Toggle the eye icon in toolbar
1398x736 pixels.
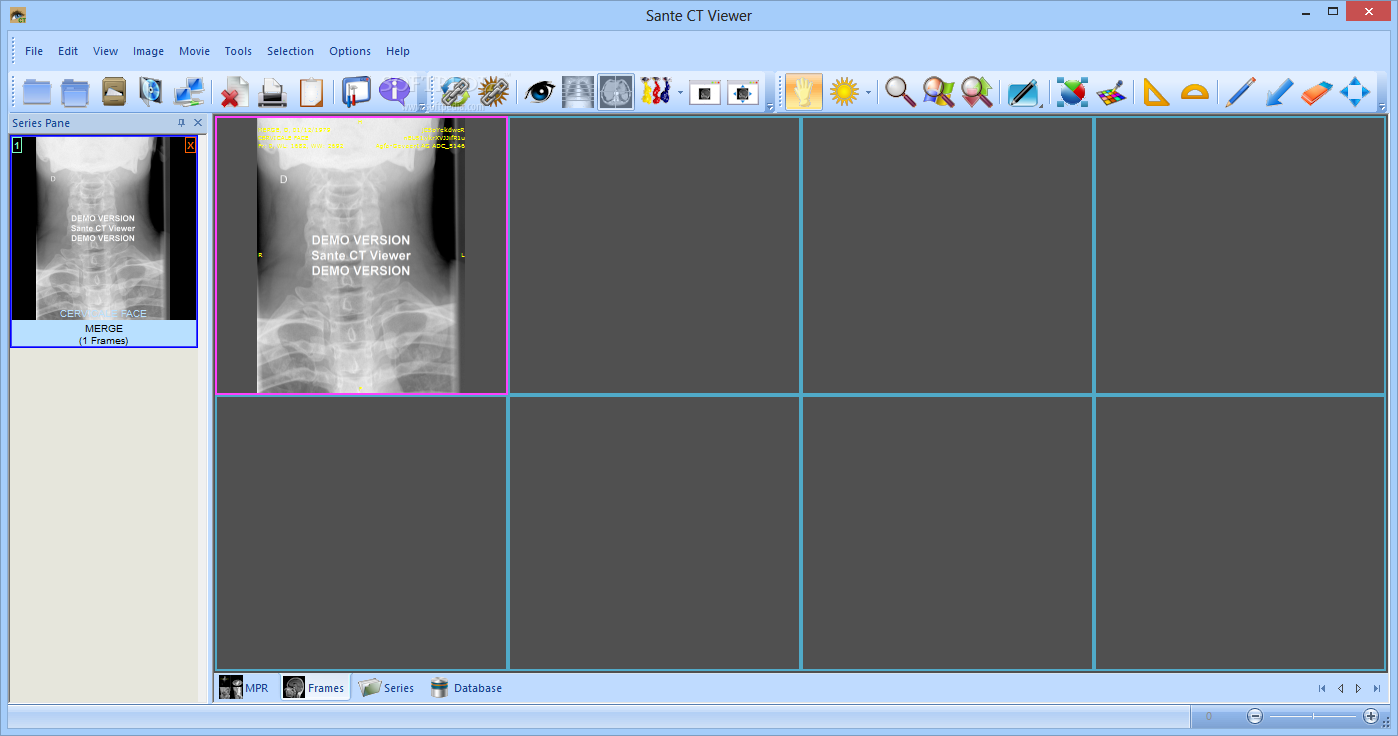tap(540, 92)
